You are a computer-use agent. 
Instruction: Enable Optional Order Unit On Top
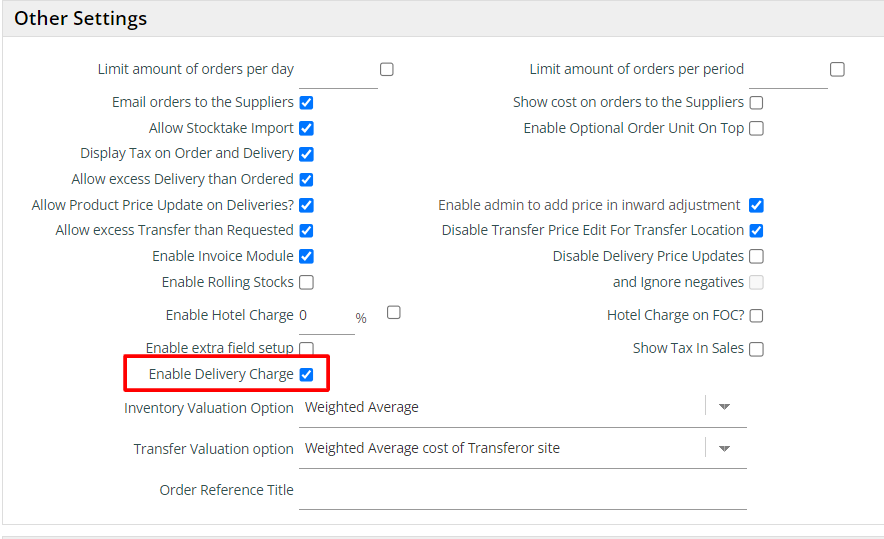coord(756,128)
